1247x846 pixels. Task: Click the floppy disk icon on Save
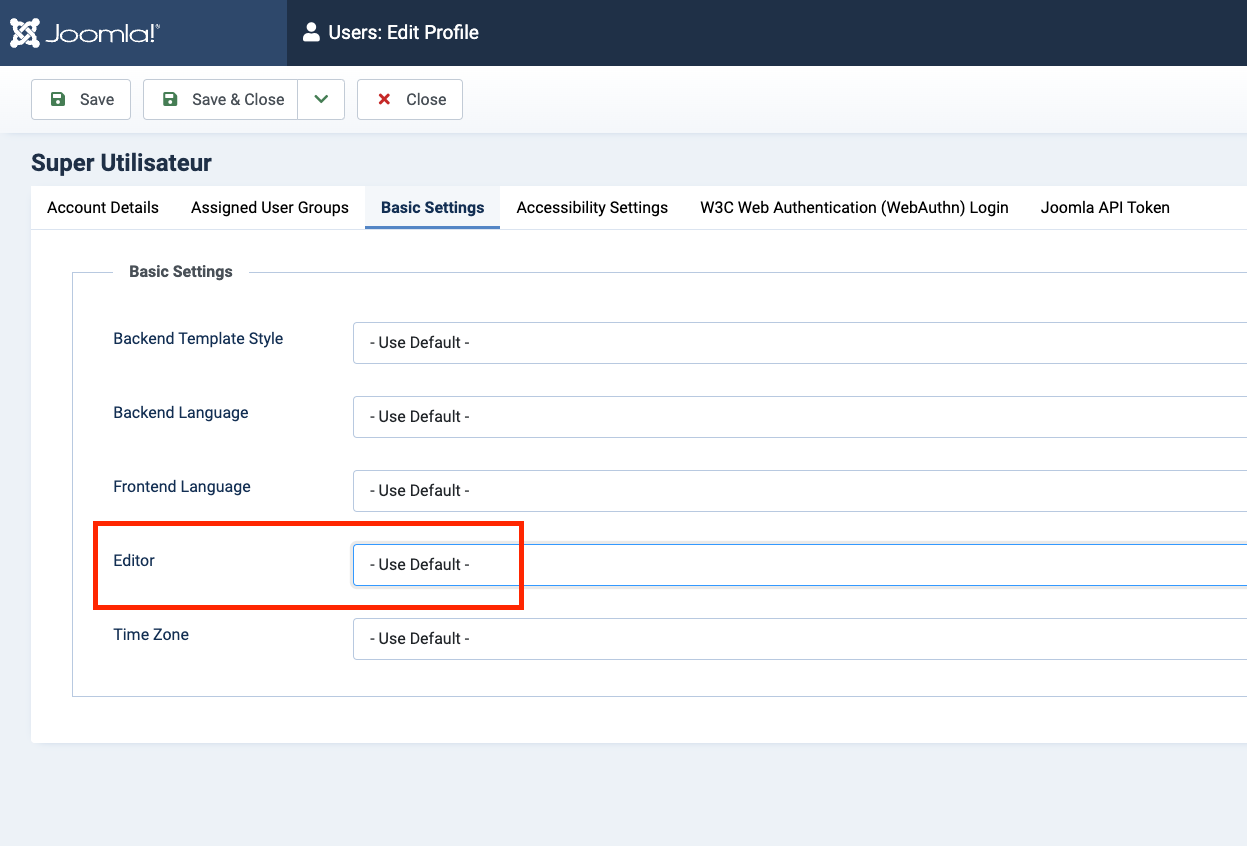[58, 99]
